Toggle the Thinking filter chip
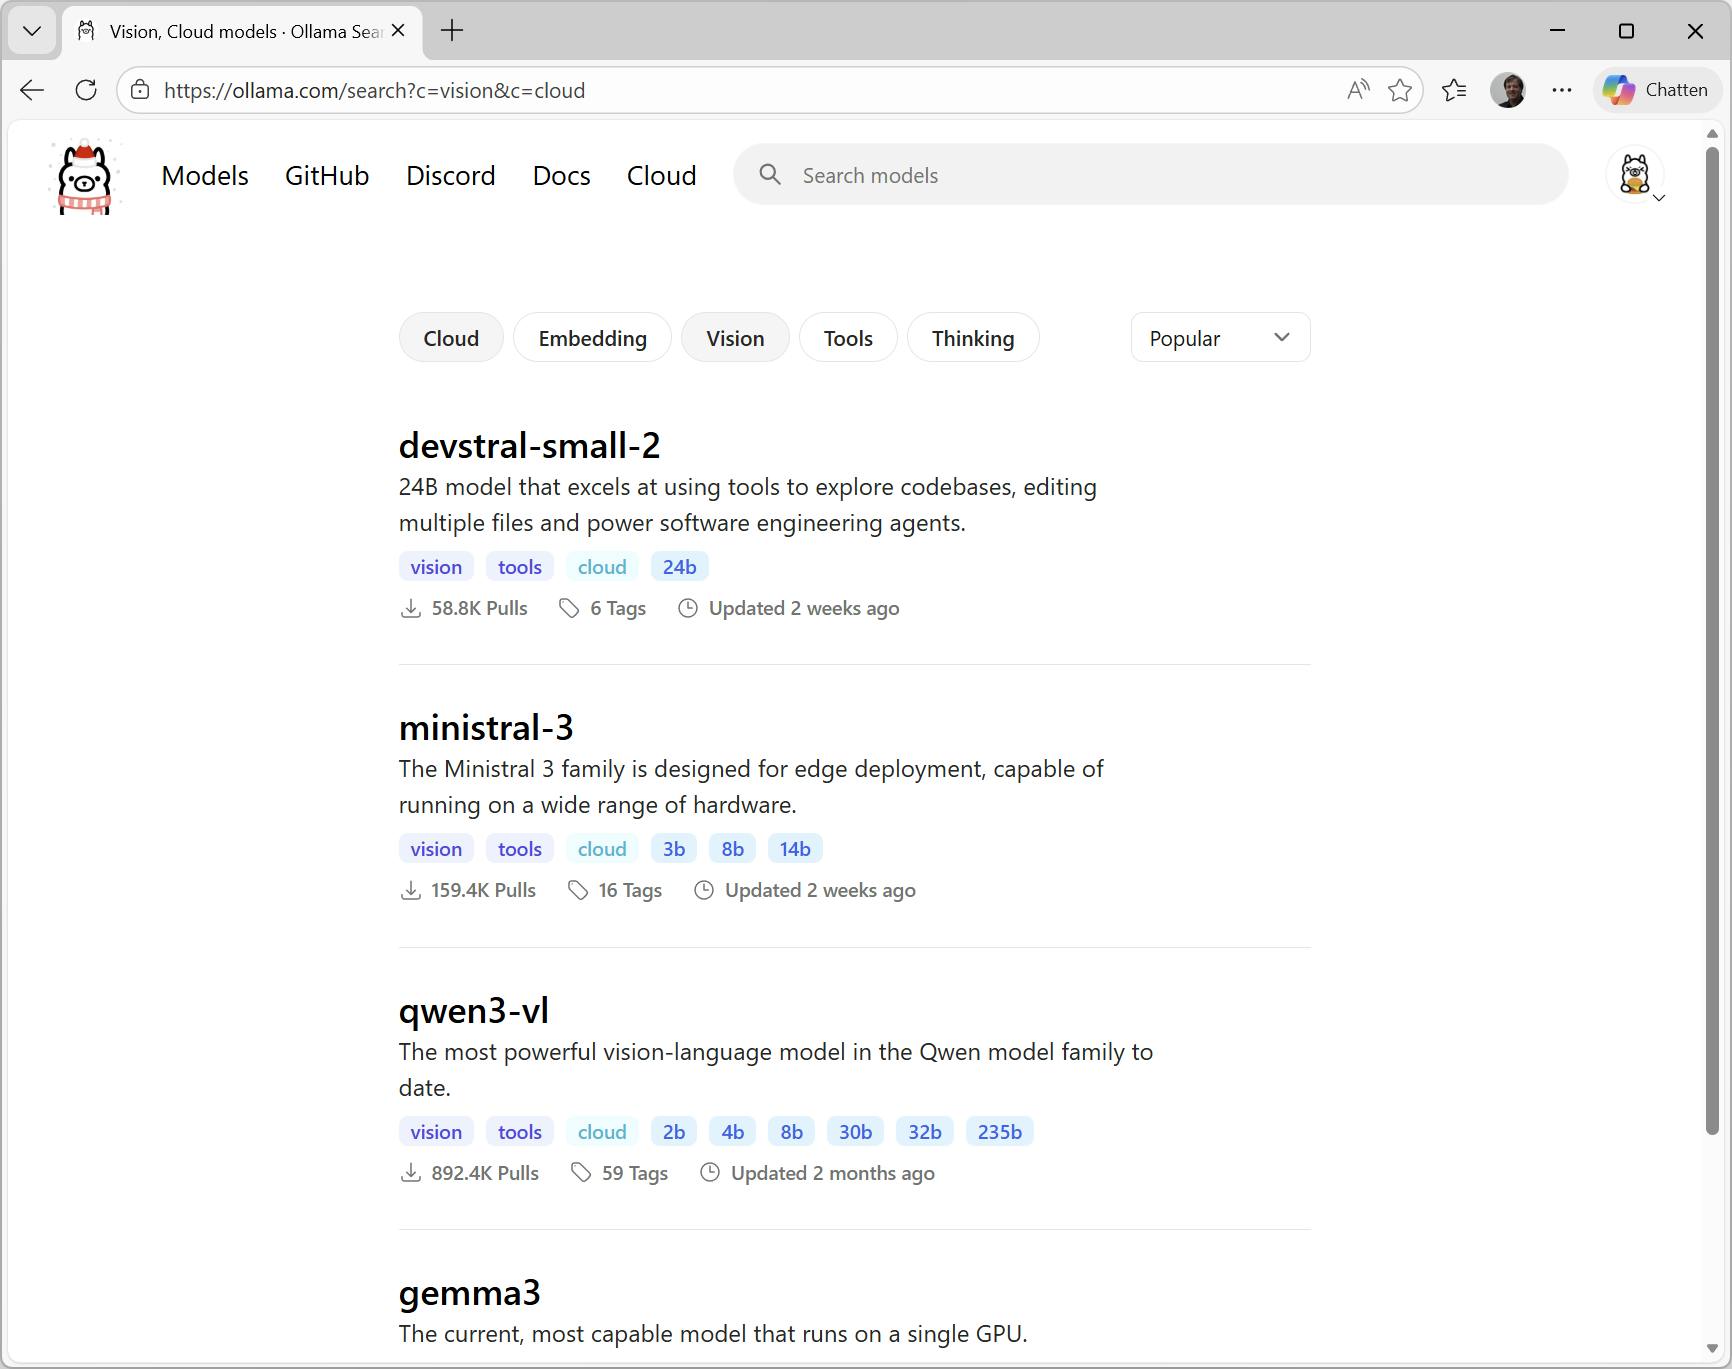The height and width of the screenshot is (1369, 1732). [x=973, y=338]
